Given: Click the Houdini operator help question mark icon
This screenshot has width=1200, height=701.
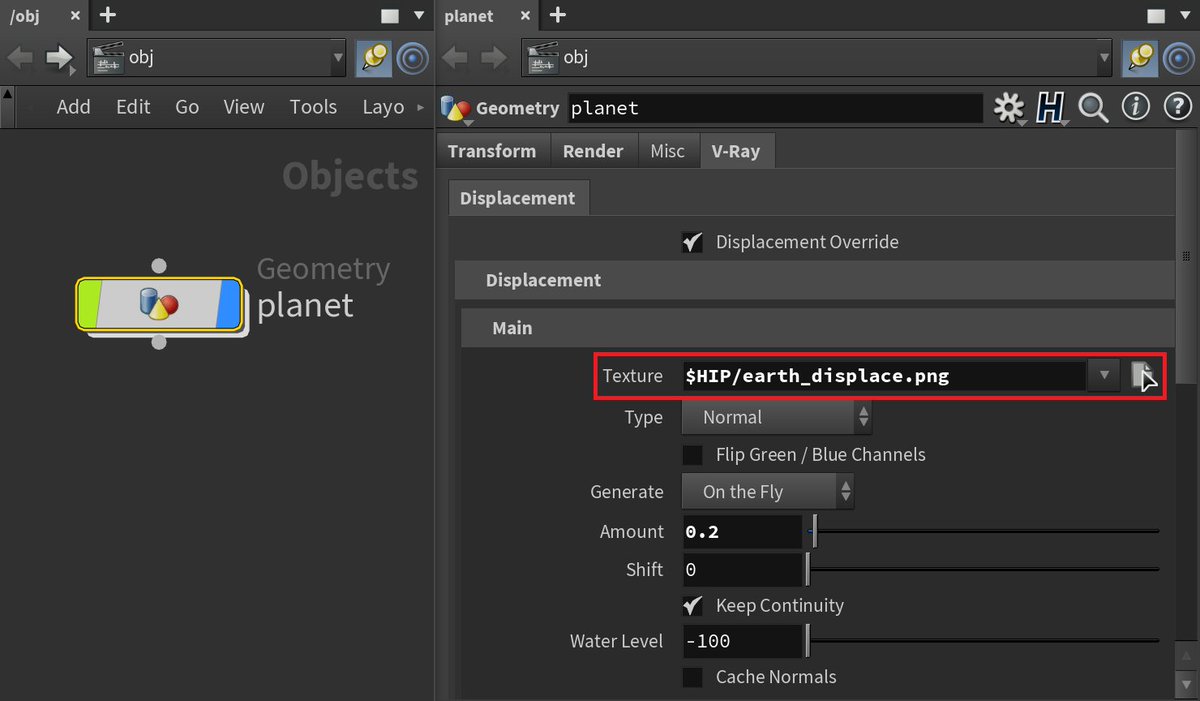Looking at the screenshot, I should click(1178, 107).
